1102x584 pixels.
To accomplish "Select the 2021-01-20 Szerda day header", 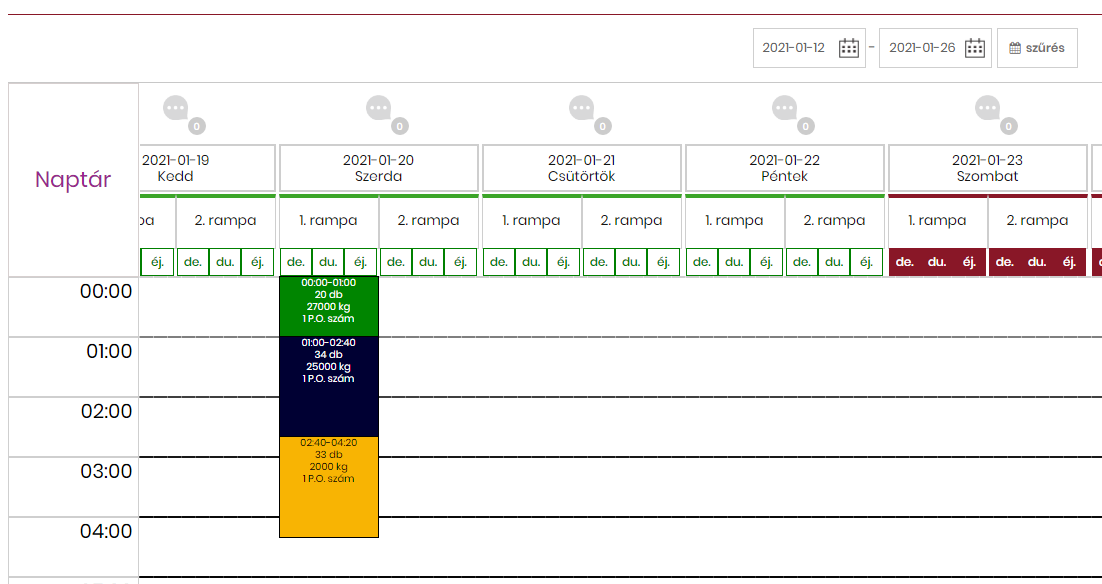I will 378,168.
